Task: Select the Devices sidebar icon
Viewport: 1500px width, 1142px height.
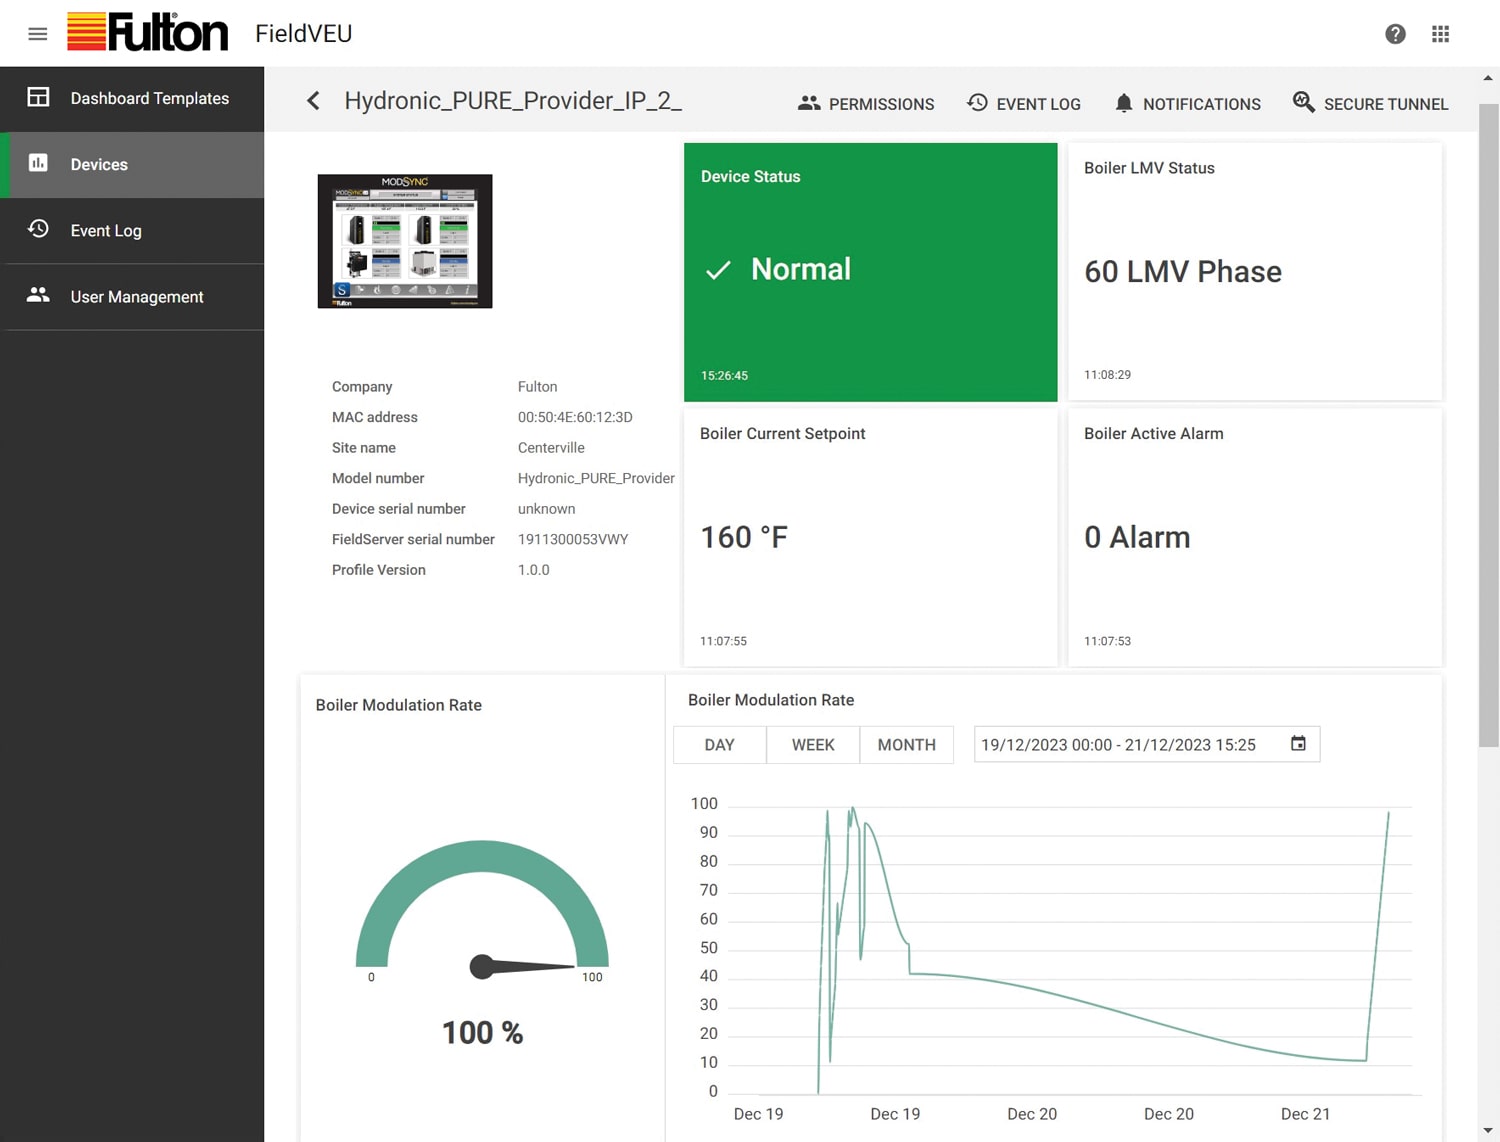Action: click(x=38, y=164)
